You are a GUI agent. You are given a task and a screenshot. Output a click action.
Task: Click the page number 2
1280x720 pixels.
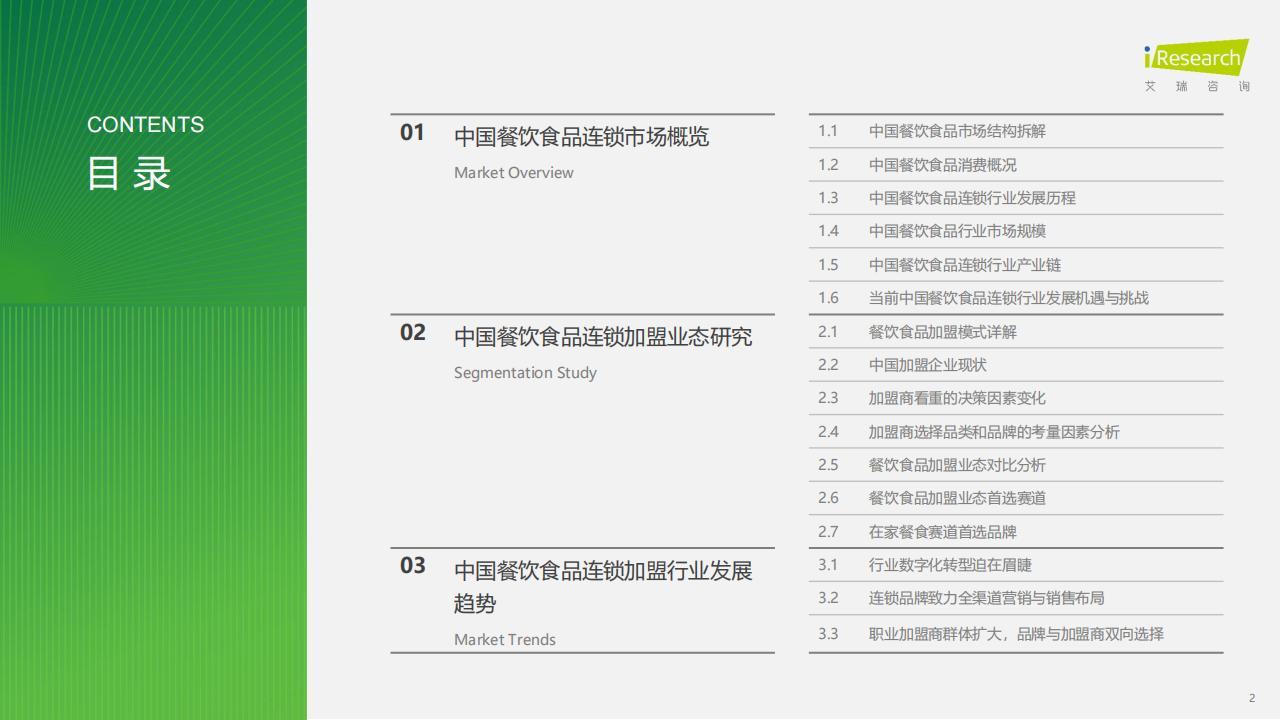pos(1251,698)
